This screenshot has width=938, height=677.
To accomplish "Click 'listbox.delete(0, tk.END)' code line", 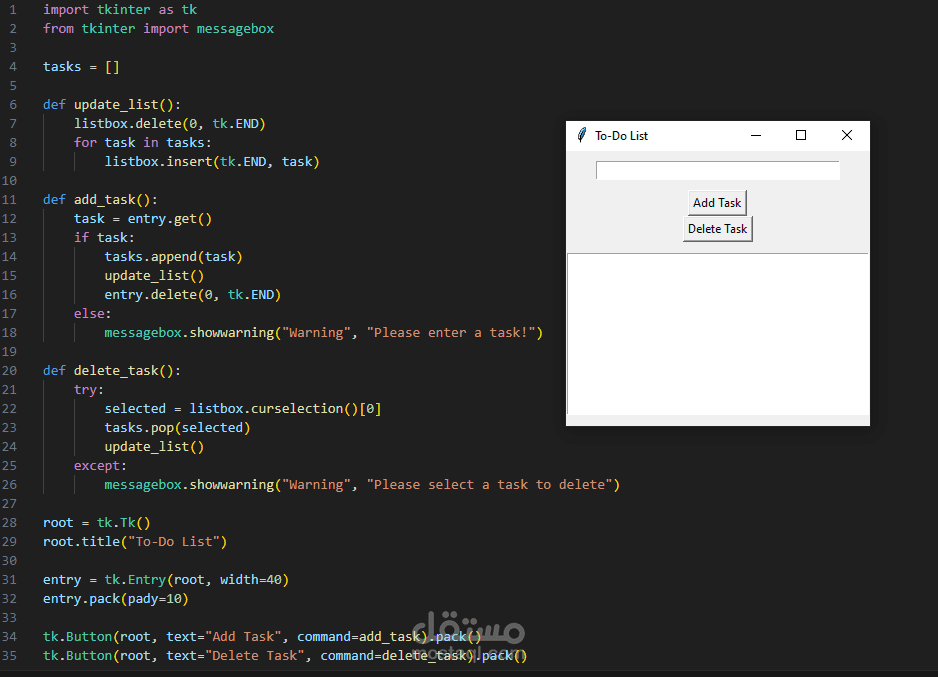I will (x=169, y=124).
